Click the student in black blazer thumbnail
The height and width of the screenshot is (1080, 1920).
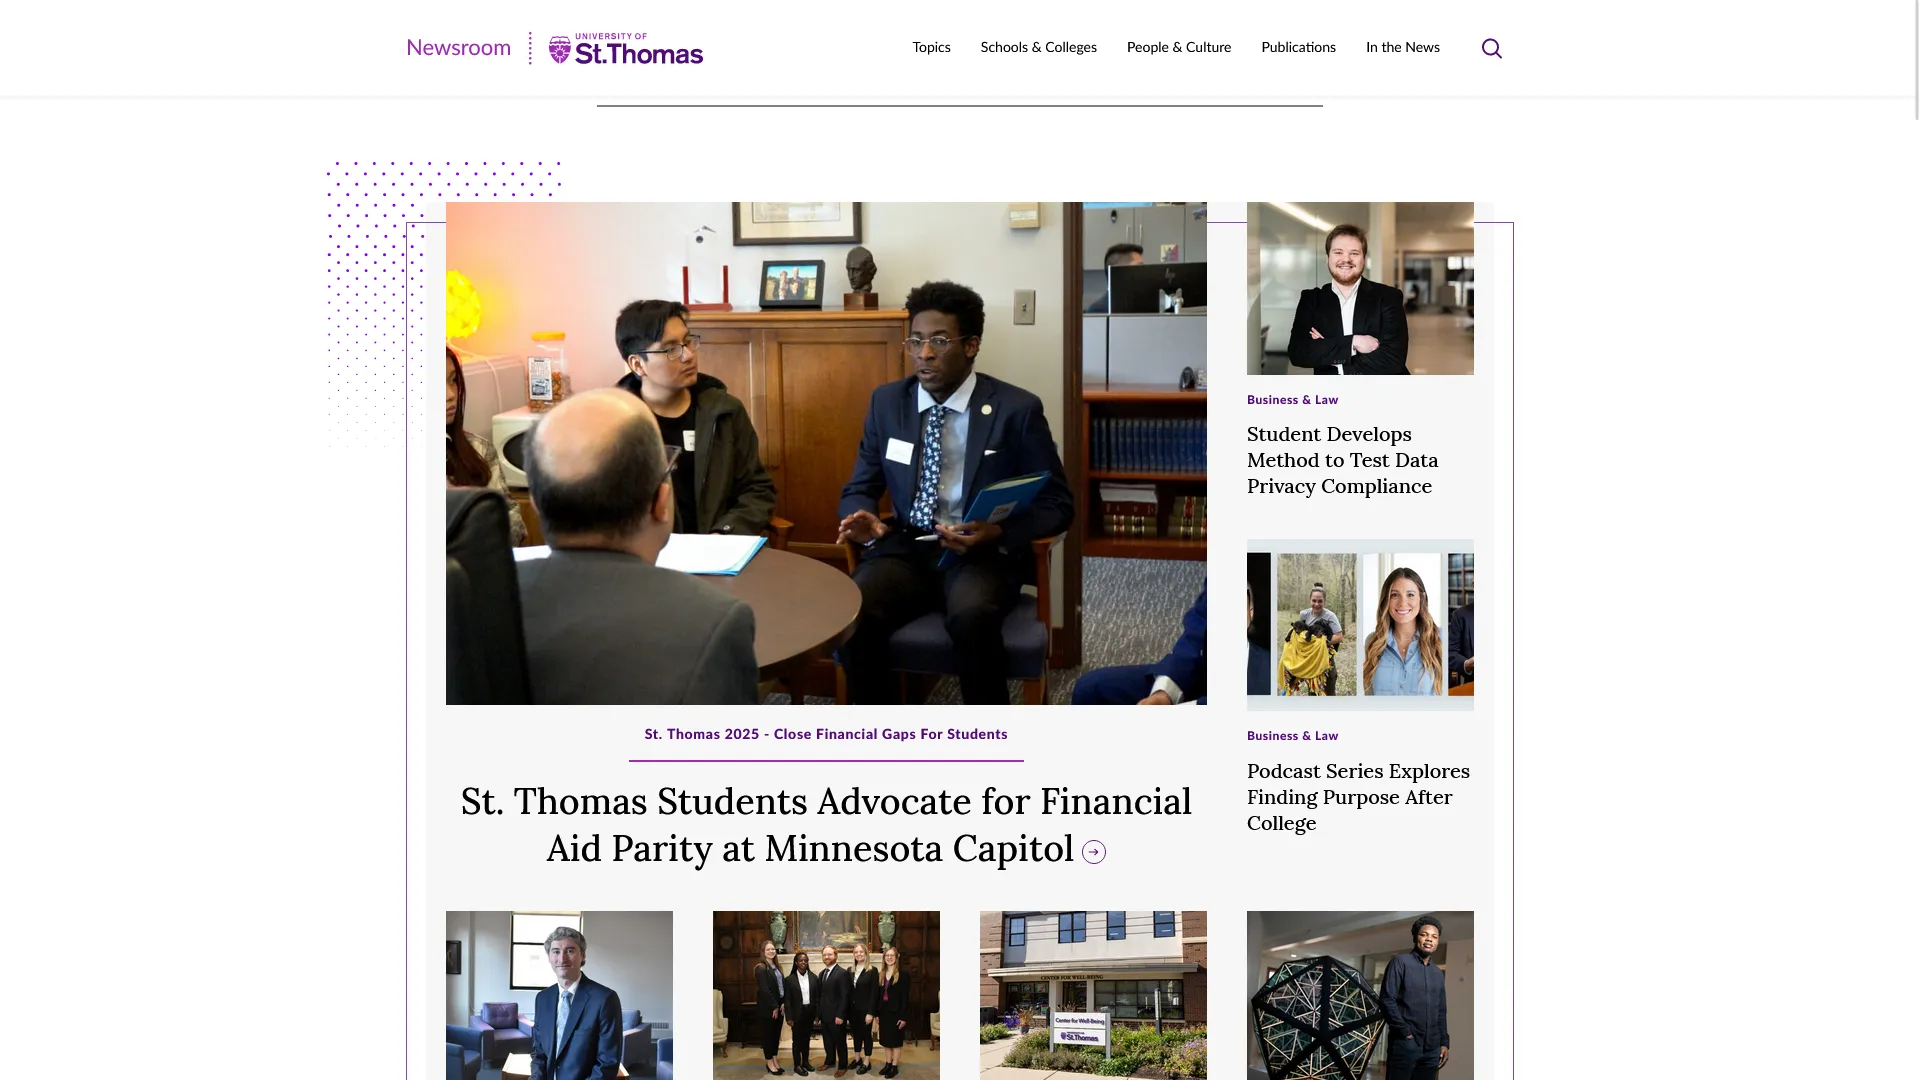click(x=1360, y=288)
